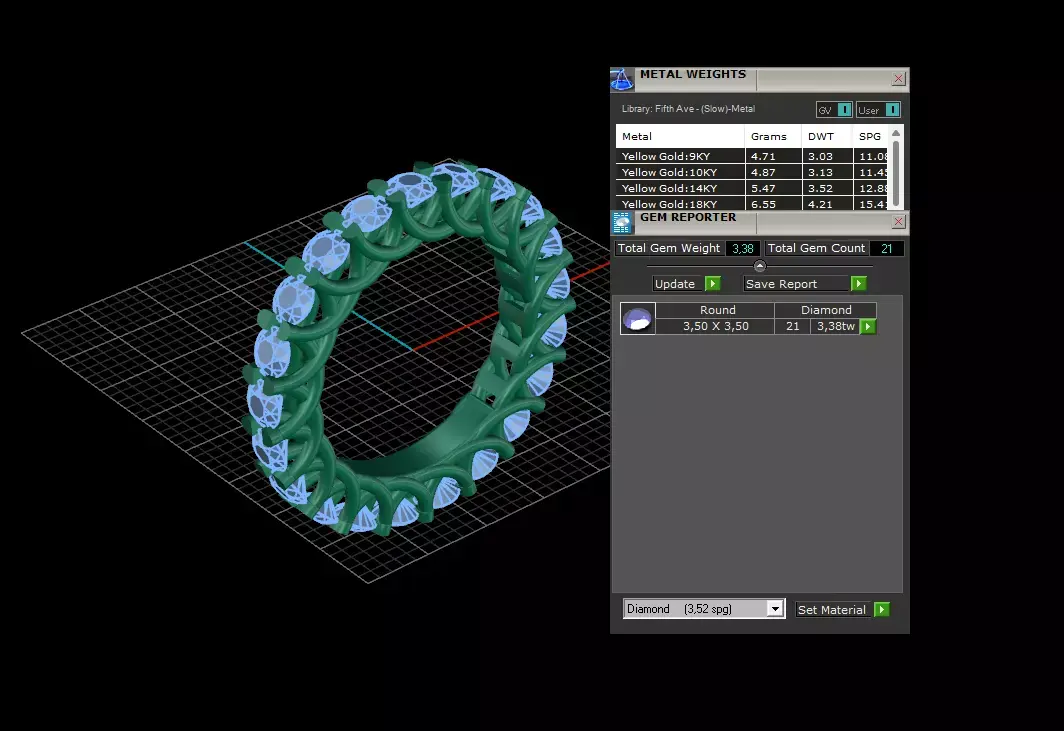Click the 5.47 grams cell
The height and width of the screenshot is (731, 1064).
pos(773,188)
